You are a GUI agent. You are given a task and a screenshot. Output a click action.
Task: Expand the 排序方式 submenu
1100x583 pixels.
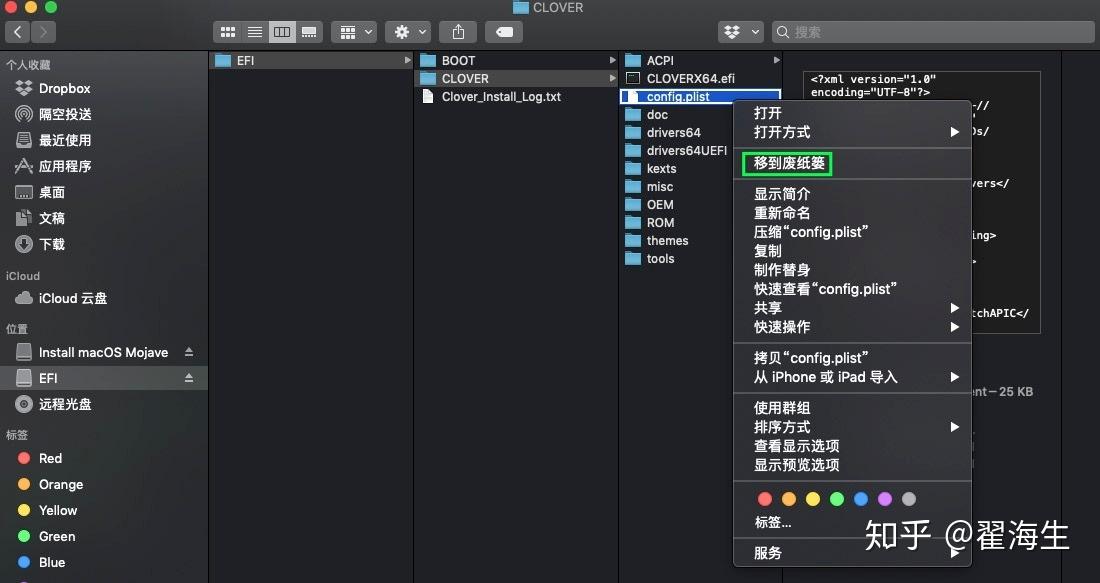tap(852, 427)
